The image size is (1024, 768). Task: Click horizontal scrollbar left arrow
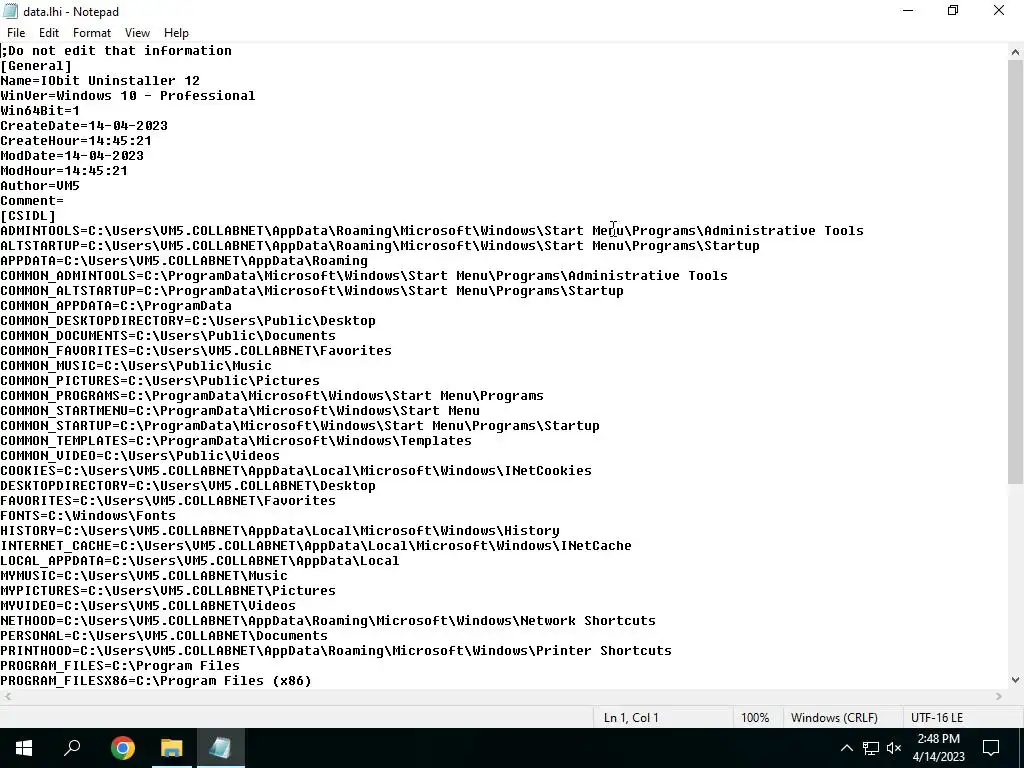tap(8, 696)
